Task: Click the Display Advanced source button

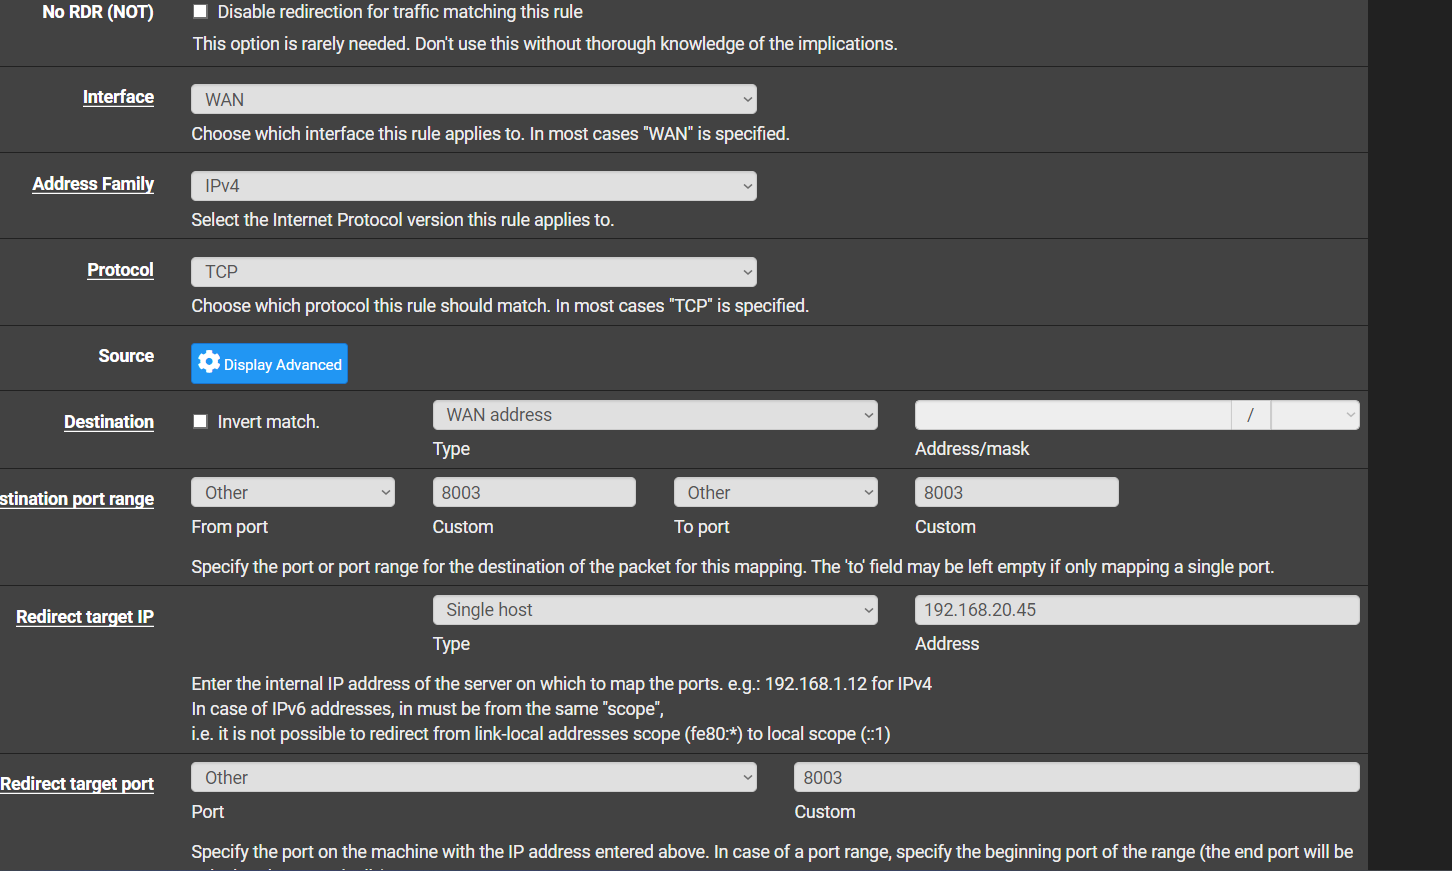Action: tap(270, 363)
